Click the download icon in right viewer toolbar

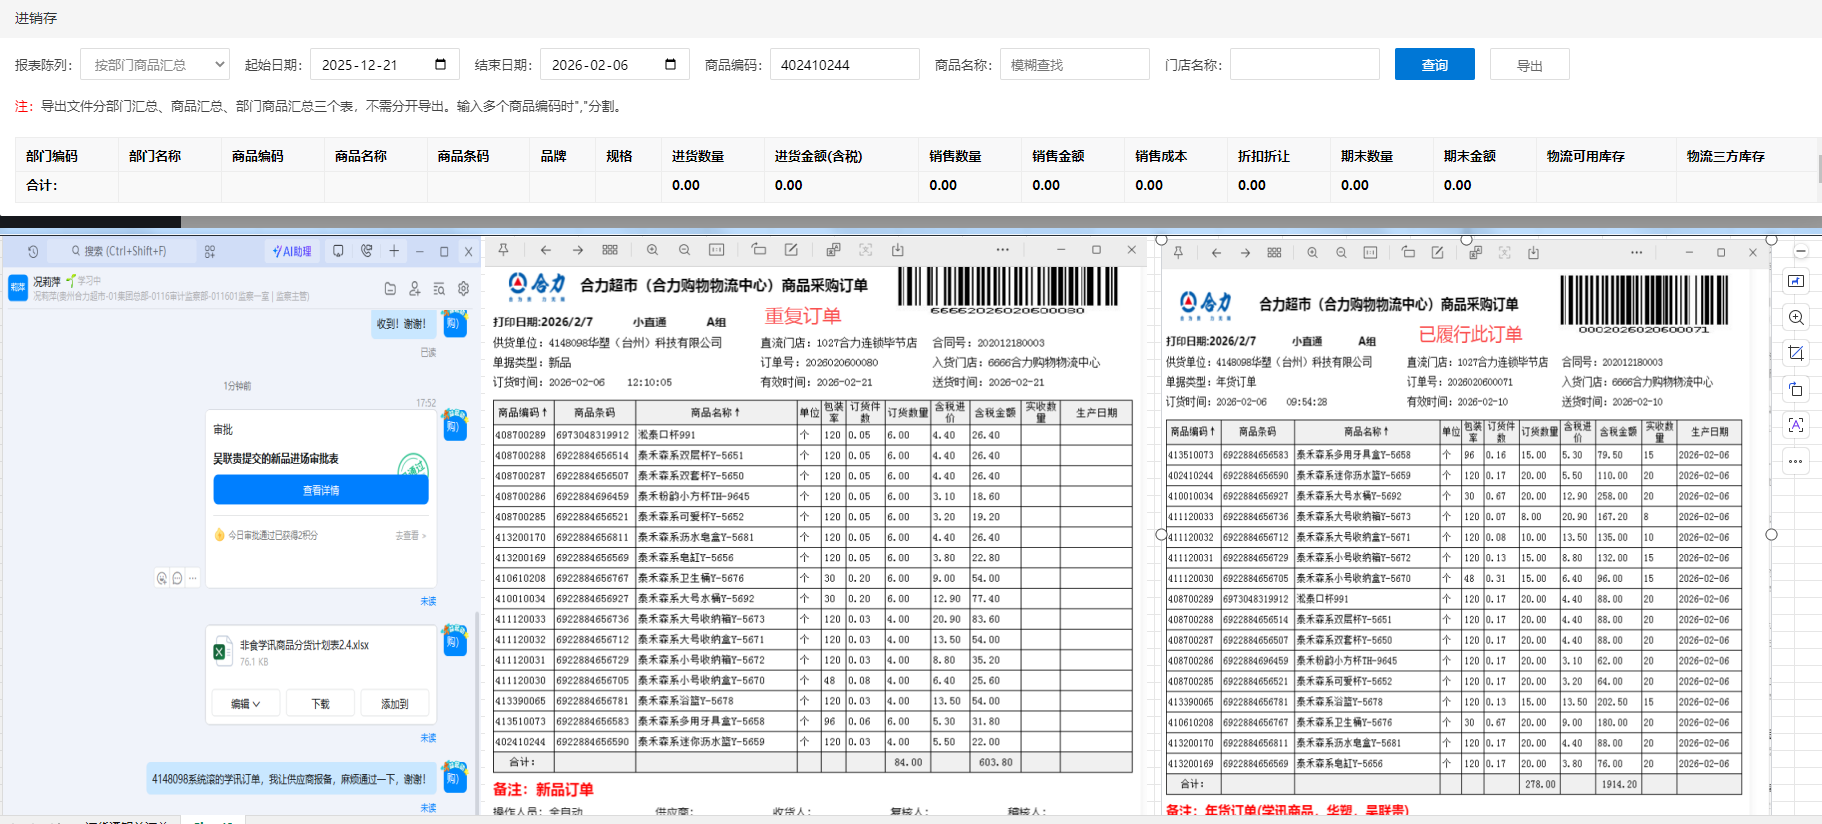[x=1533, y=253]
